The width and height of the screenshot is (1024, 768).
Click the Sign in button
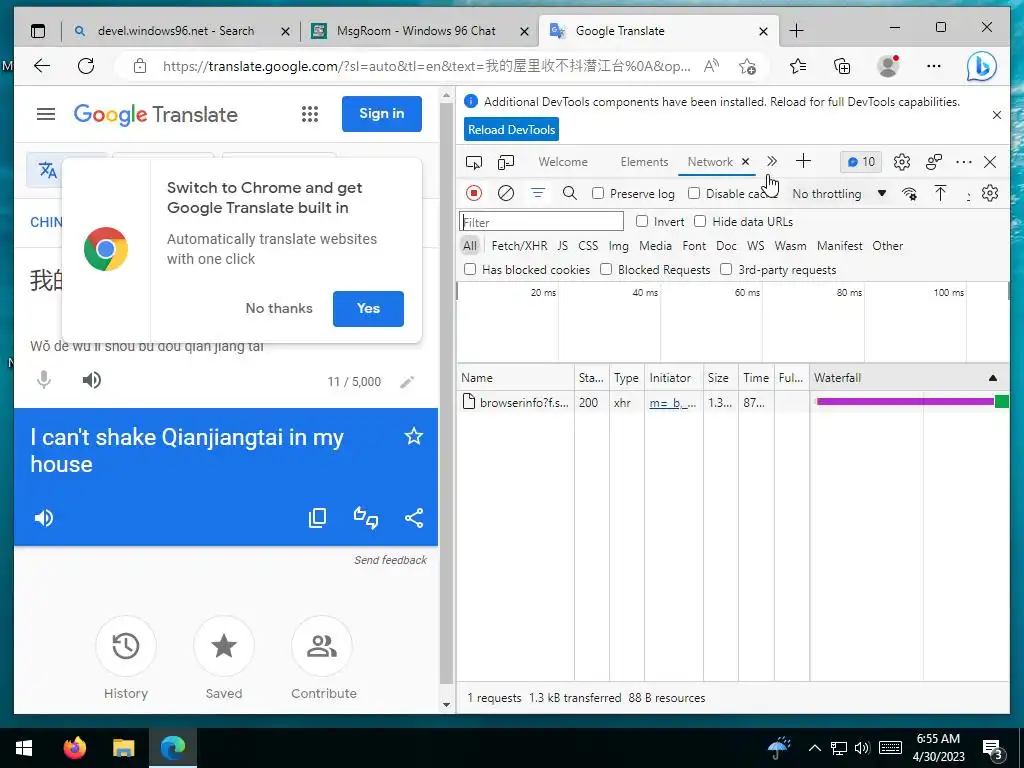coord(381,114)
